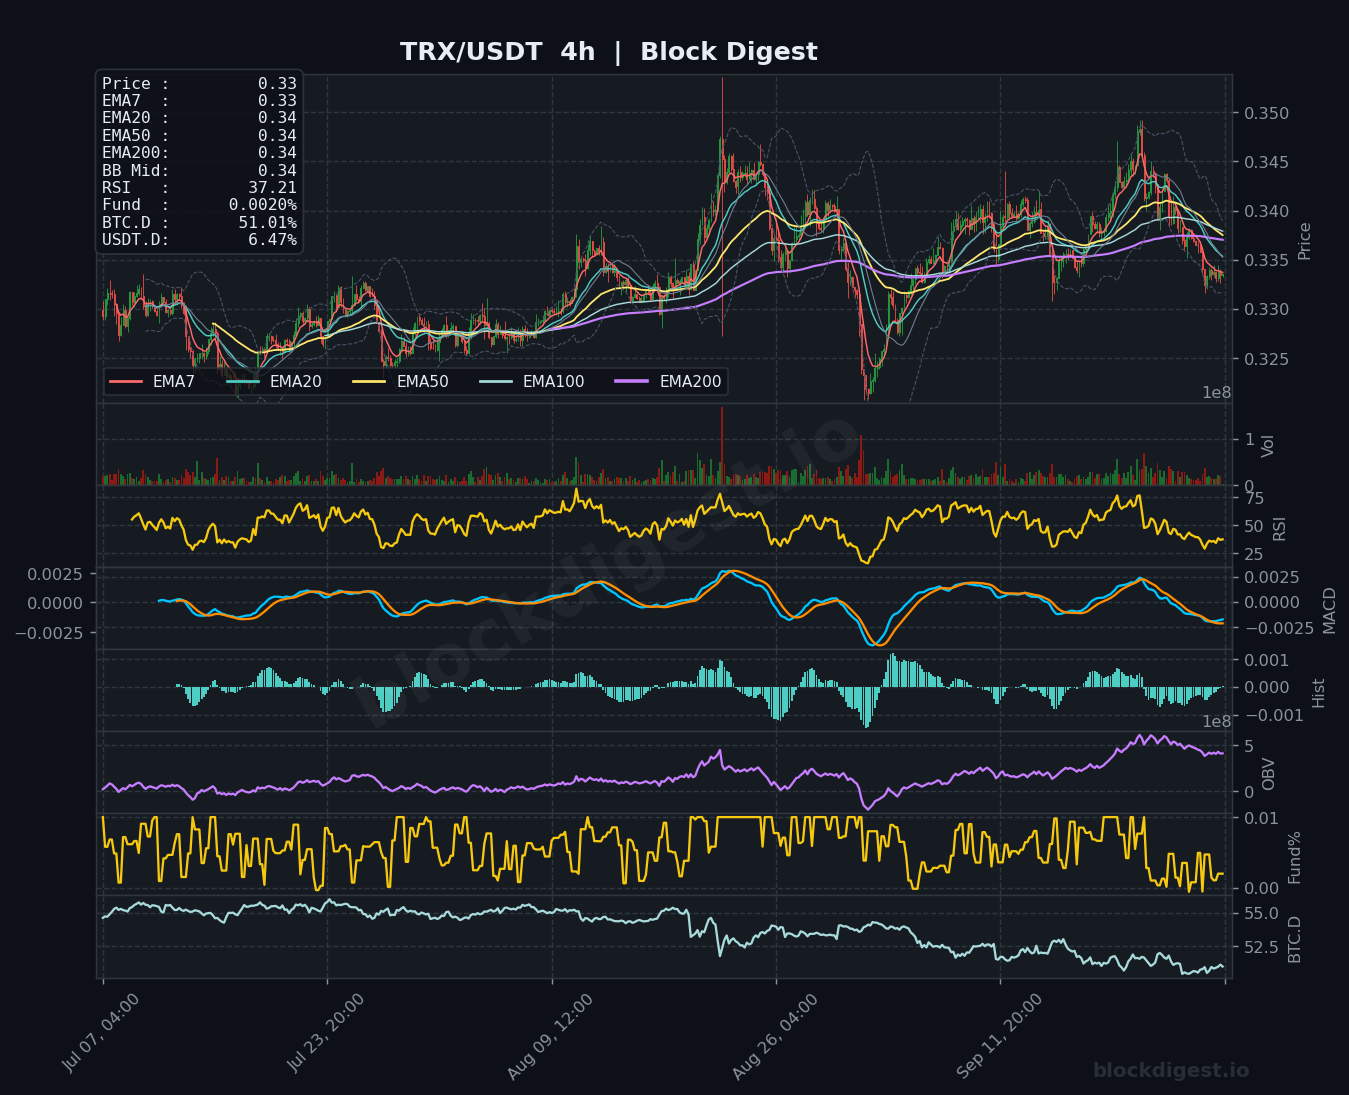Select the Price row in the info box

point(199,84)
